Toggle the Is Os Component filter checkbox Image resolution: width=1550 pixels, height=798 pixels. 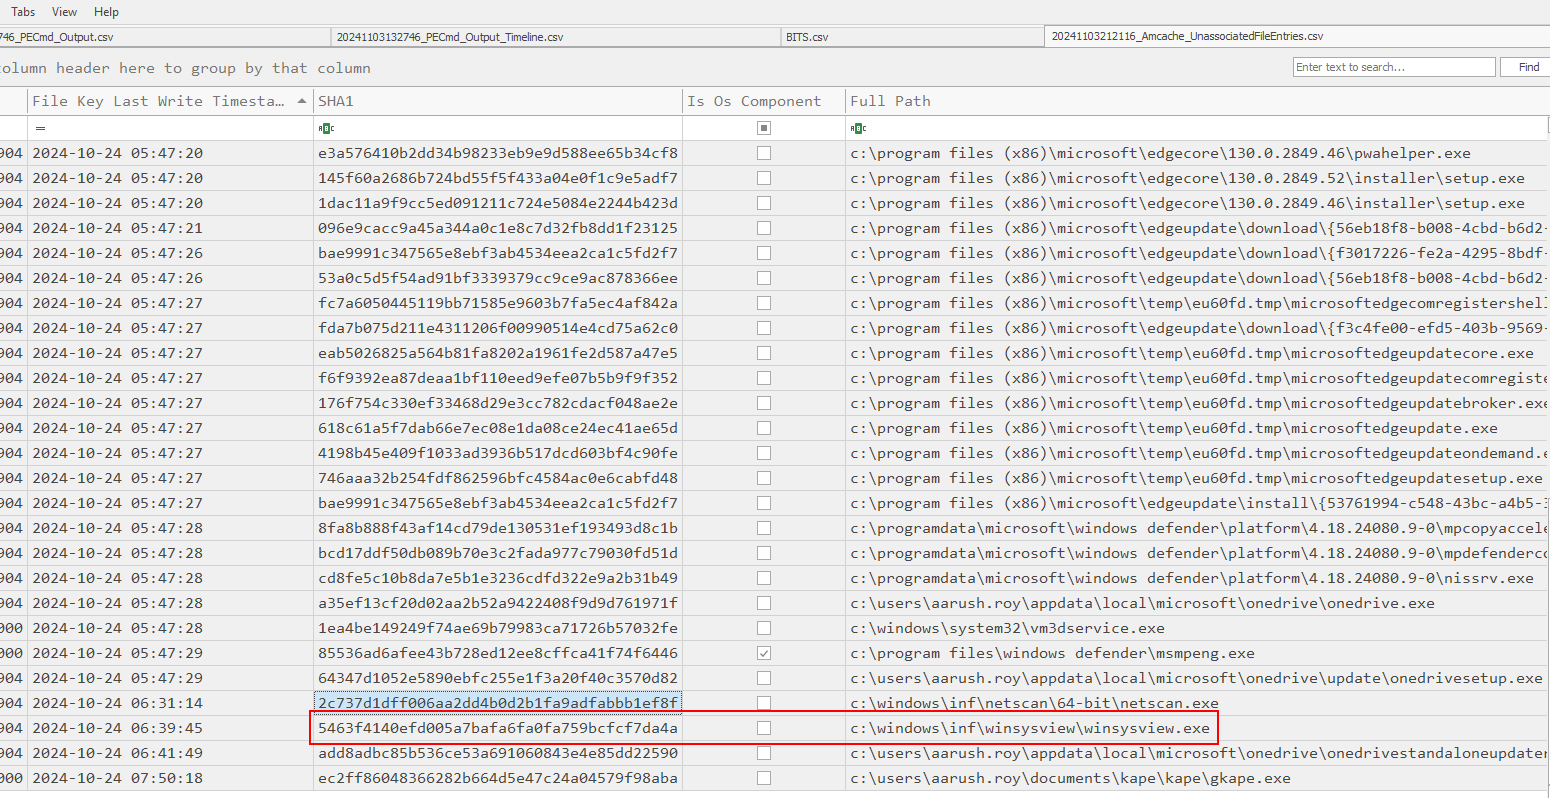(x=764, y=128)
